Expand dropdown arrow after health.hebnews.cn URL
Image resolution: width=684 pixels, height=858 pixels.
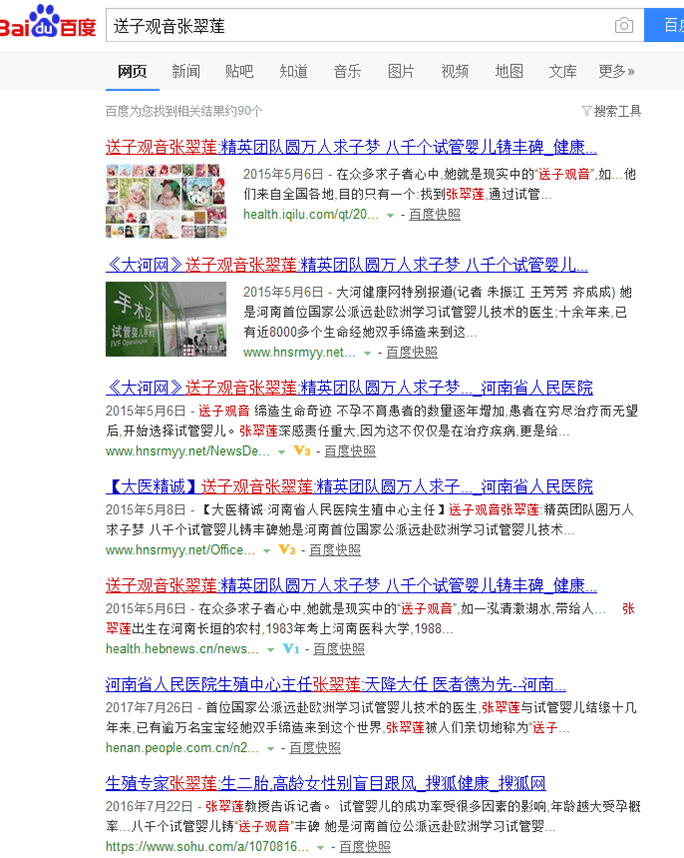pyautogui.click(x=270, y=650)
